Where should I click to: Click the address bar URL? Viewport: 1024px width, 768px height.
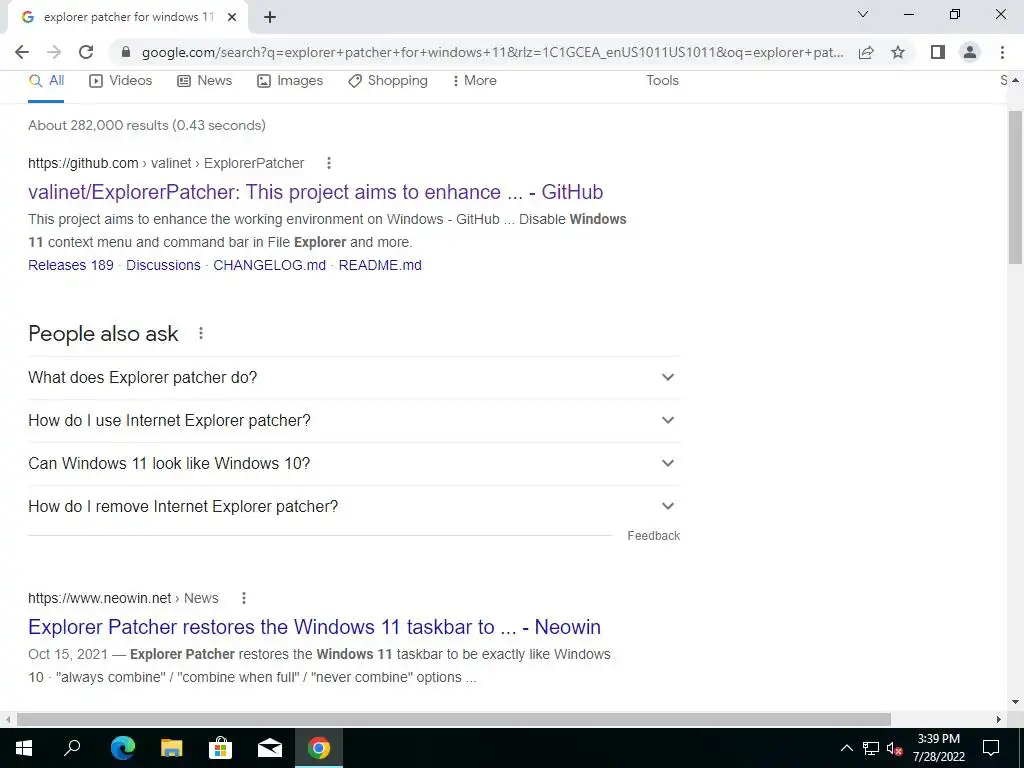pyautogui.click(x=492, y=52)
